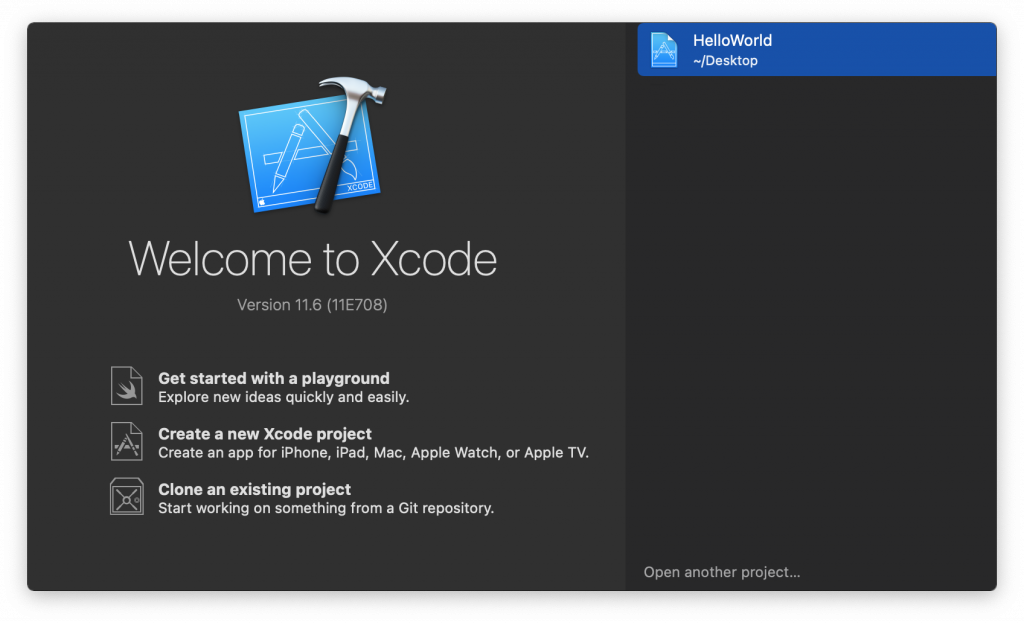Click the Version 11.6 (11E708) text
The height and width of the screenshot is (623, 1024).
[x=312, y=305]
